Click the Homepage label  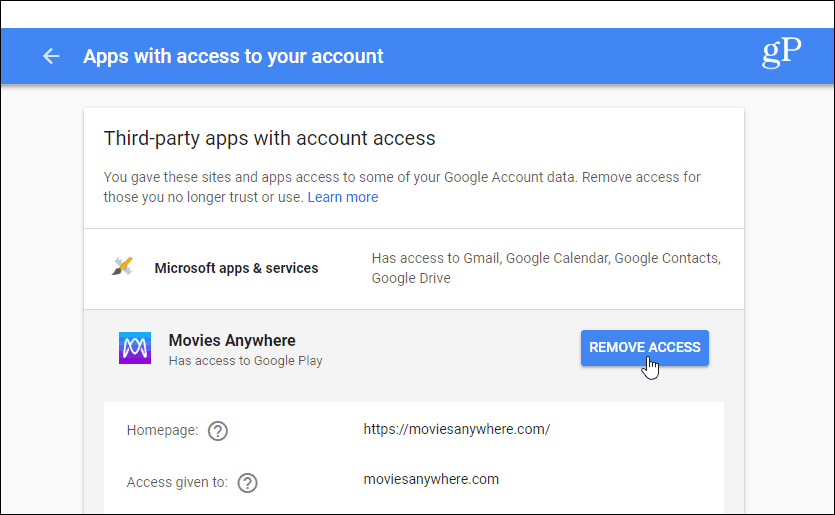click(x=162, y=430)
